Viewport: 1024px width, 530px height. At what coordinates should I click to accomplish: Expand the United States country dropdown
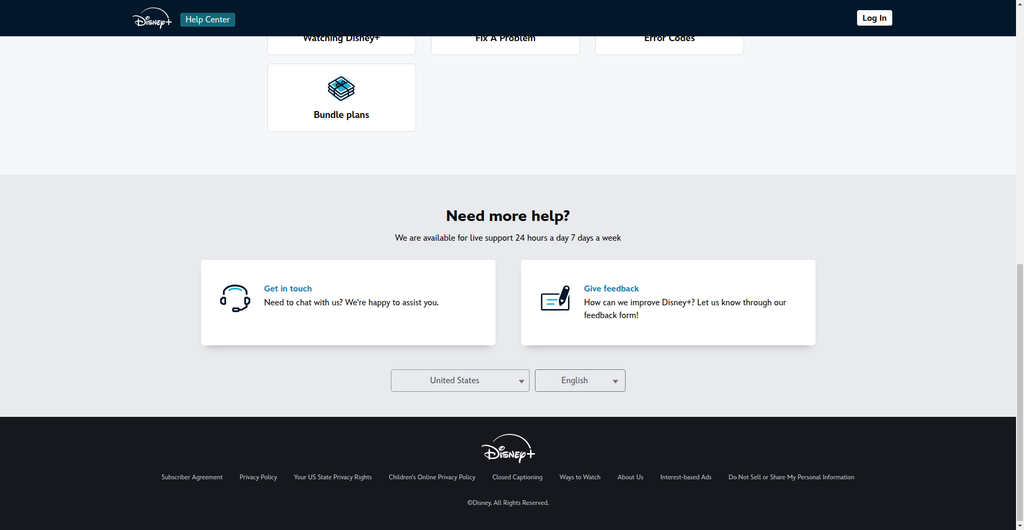[x=460, y=381]
